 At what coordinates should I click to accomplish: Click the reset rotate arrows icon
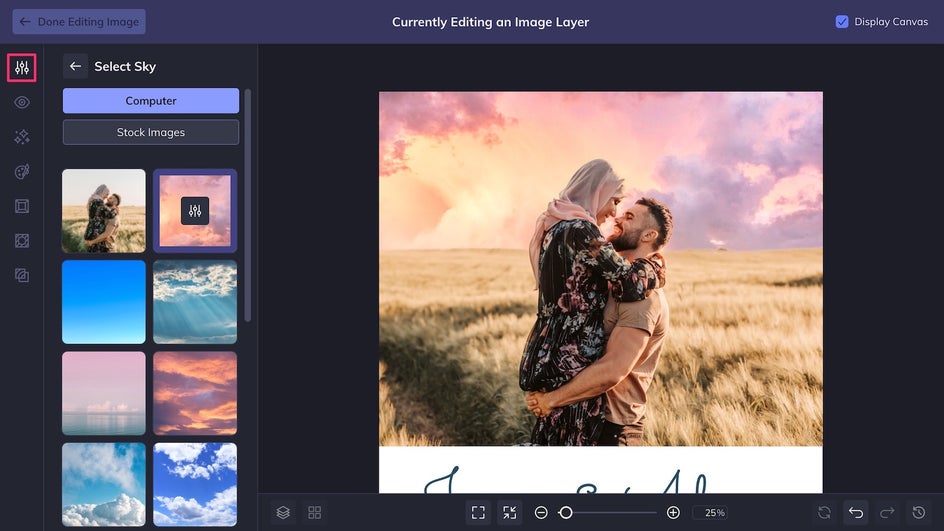pos(824,512)
